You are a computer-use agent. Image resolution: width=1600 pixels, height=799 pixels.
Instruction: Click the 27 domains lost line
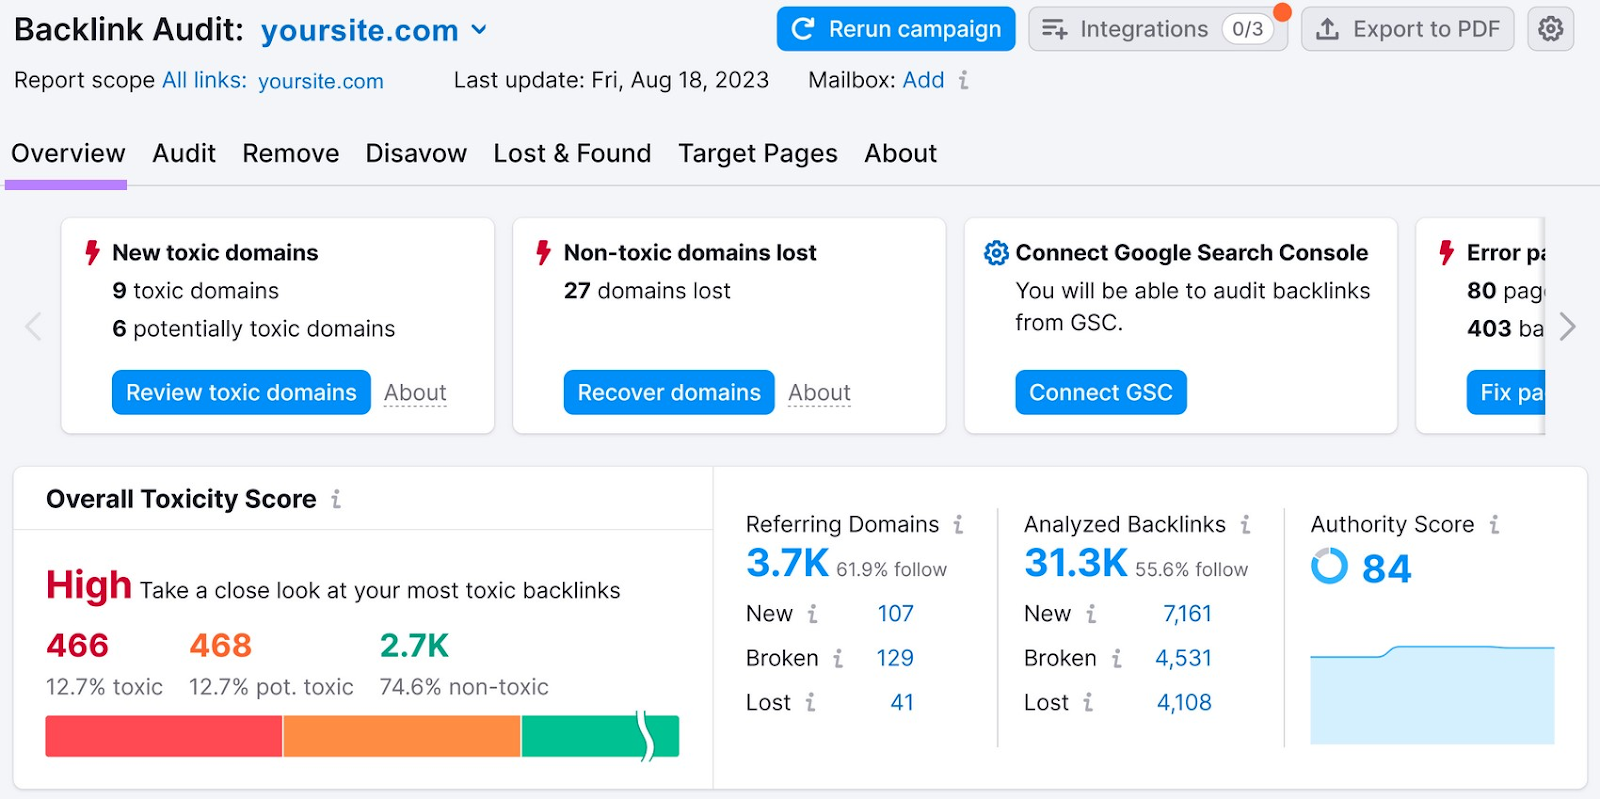[x=647, y=291]
